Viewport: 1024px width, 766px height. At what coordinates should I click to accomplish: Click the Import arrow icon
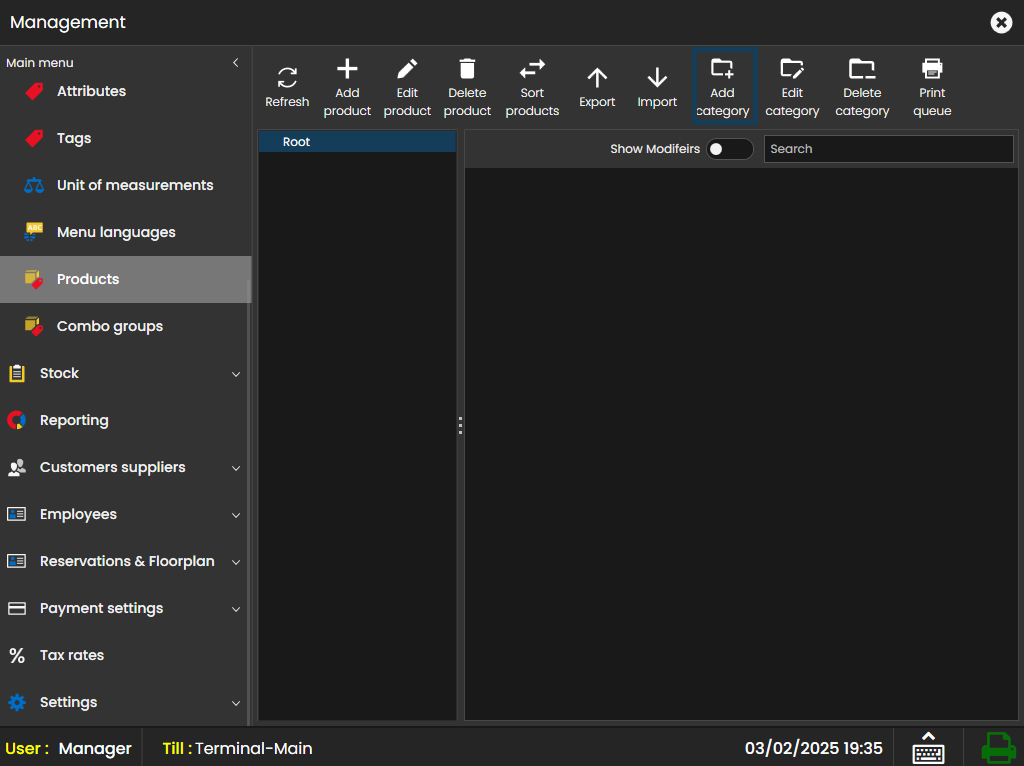click(x=657, y=78)
